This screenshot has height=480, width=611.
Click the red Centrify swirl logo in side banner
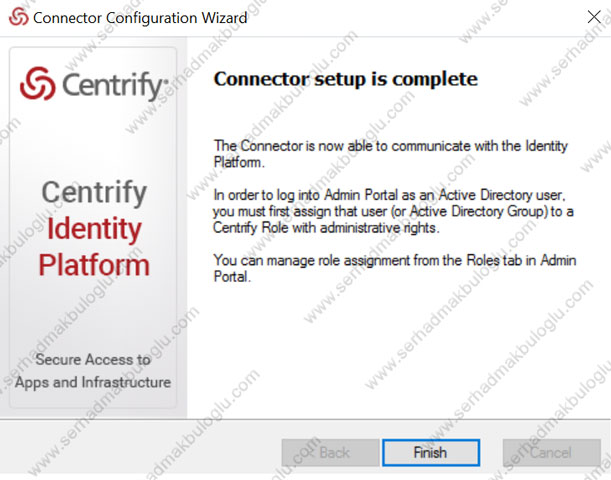click(x=38, y=83)
